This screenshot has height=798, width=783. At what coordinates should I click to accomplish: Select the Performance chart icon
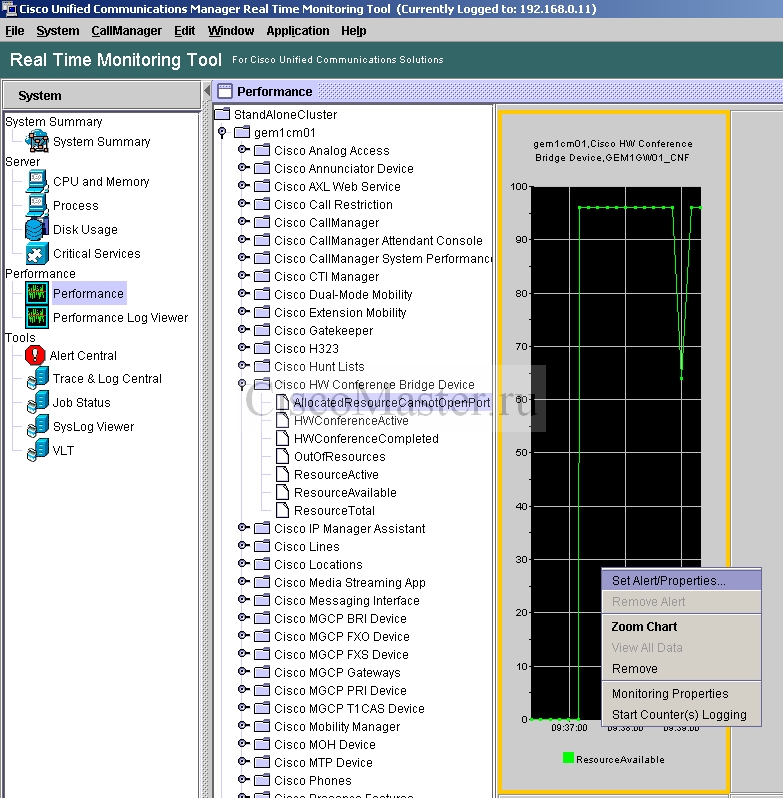pyautogui.click(x=37, y=294)
